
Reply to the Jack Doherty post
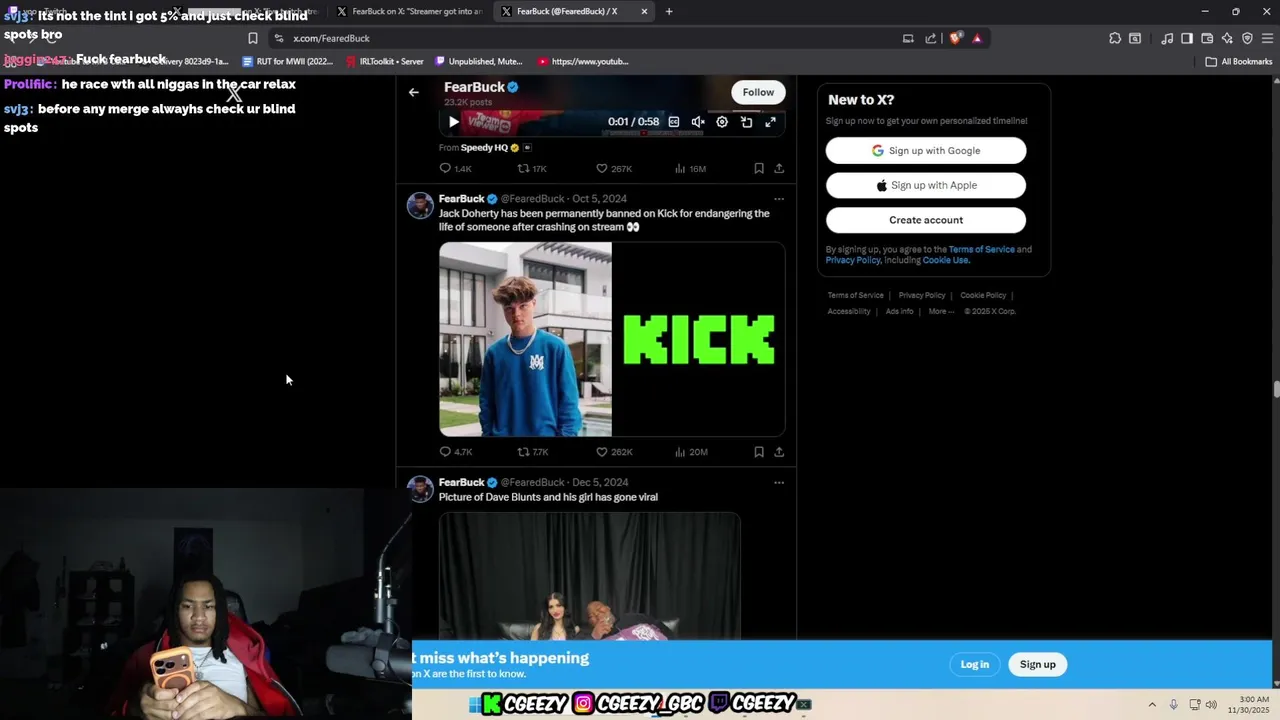[x=456, y=452]
